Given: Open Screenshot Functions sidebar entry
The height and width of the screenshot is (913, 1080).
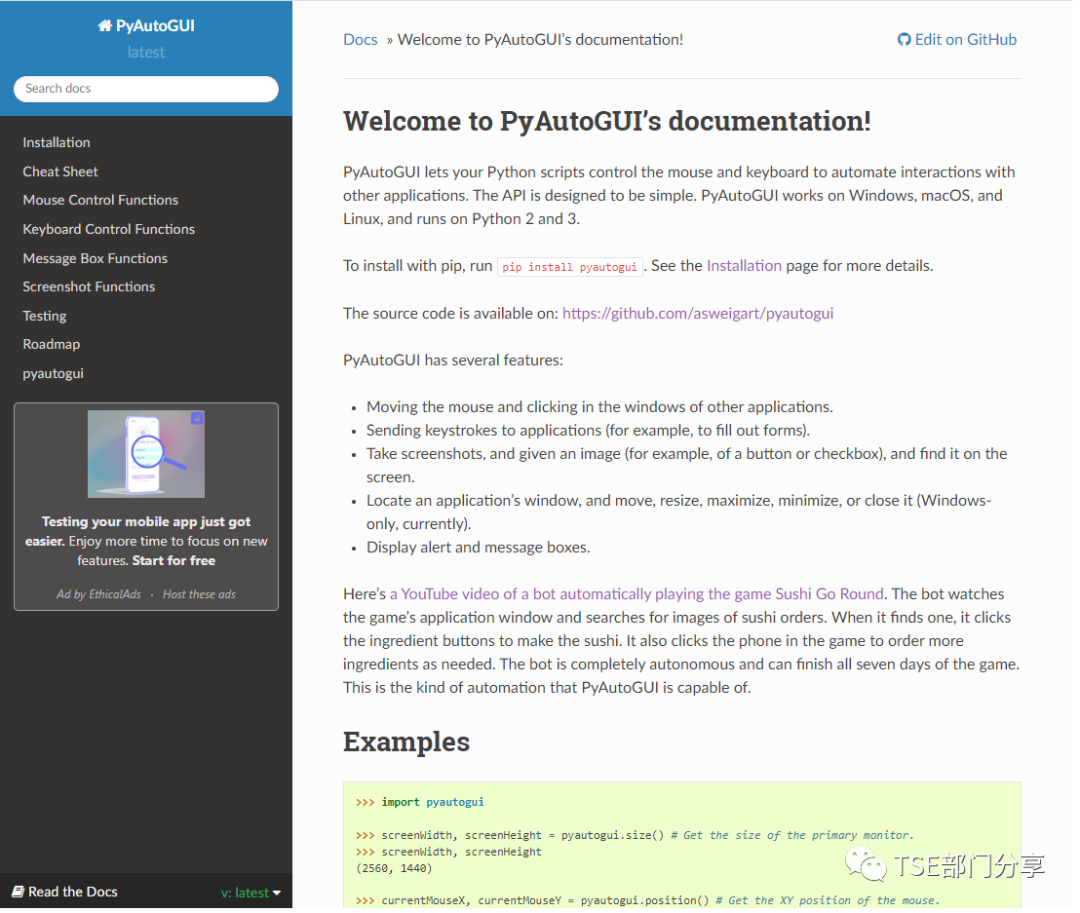Looking at the screenshot, I should [88, 286].
